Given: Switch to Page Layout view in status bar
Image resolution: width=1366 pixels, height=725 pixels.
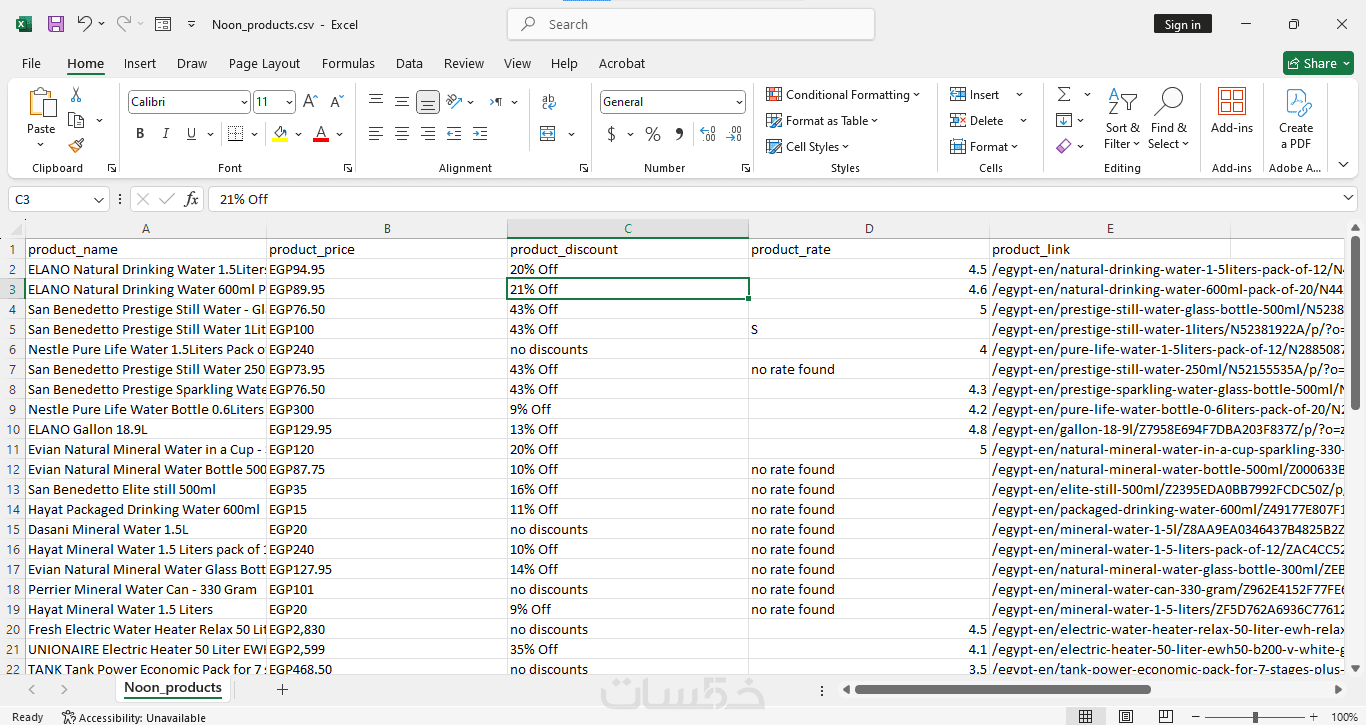Looking at the screenshot, I should tap(1126, 716).
